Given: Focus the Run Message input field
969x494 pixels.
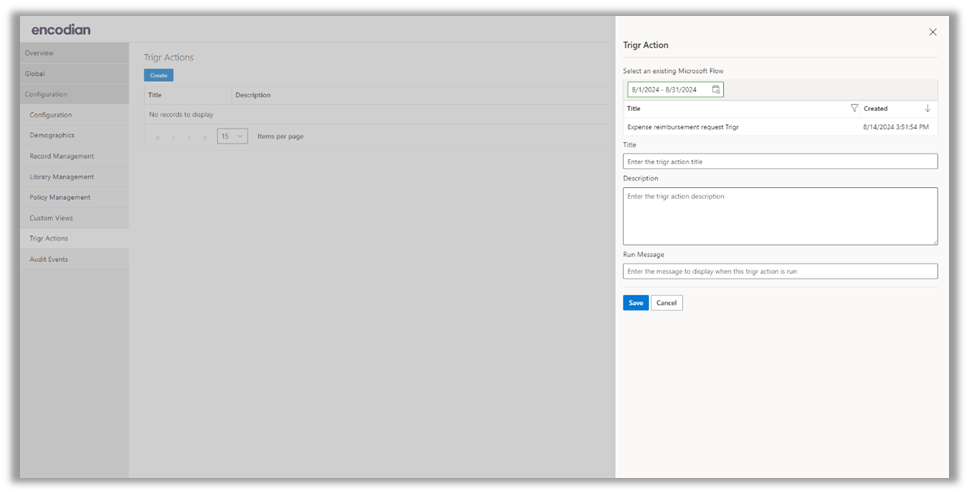Looking at the screenshot, I should [x=780, y=271].
